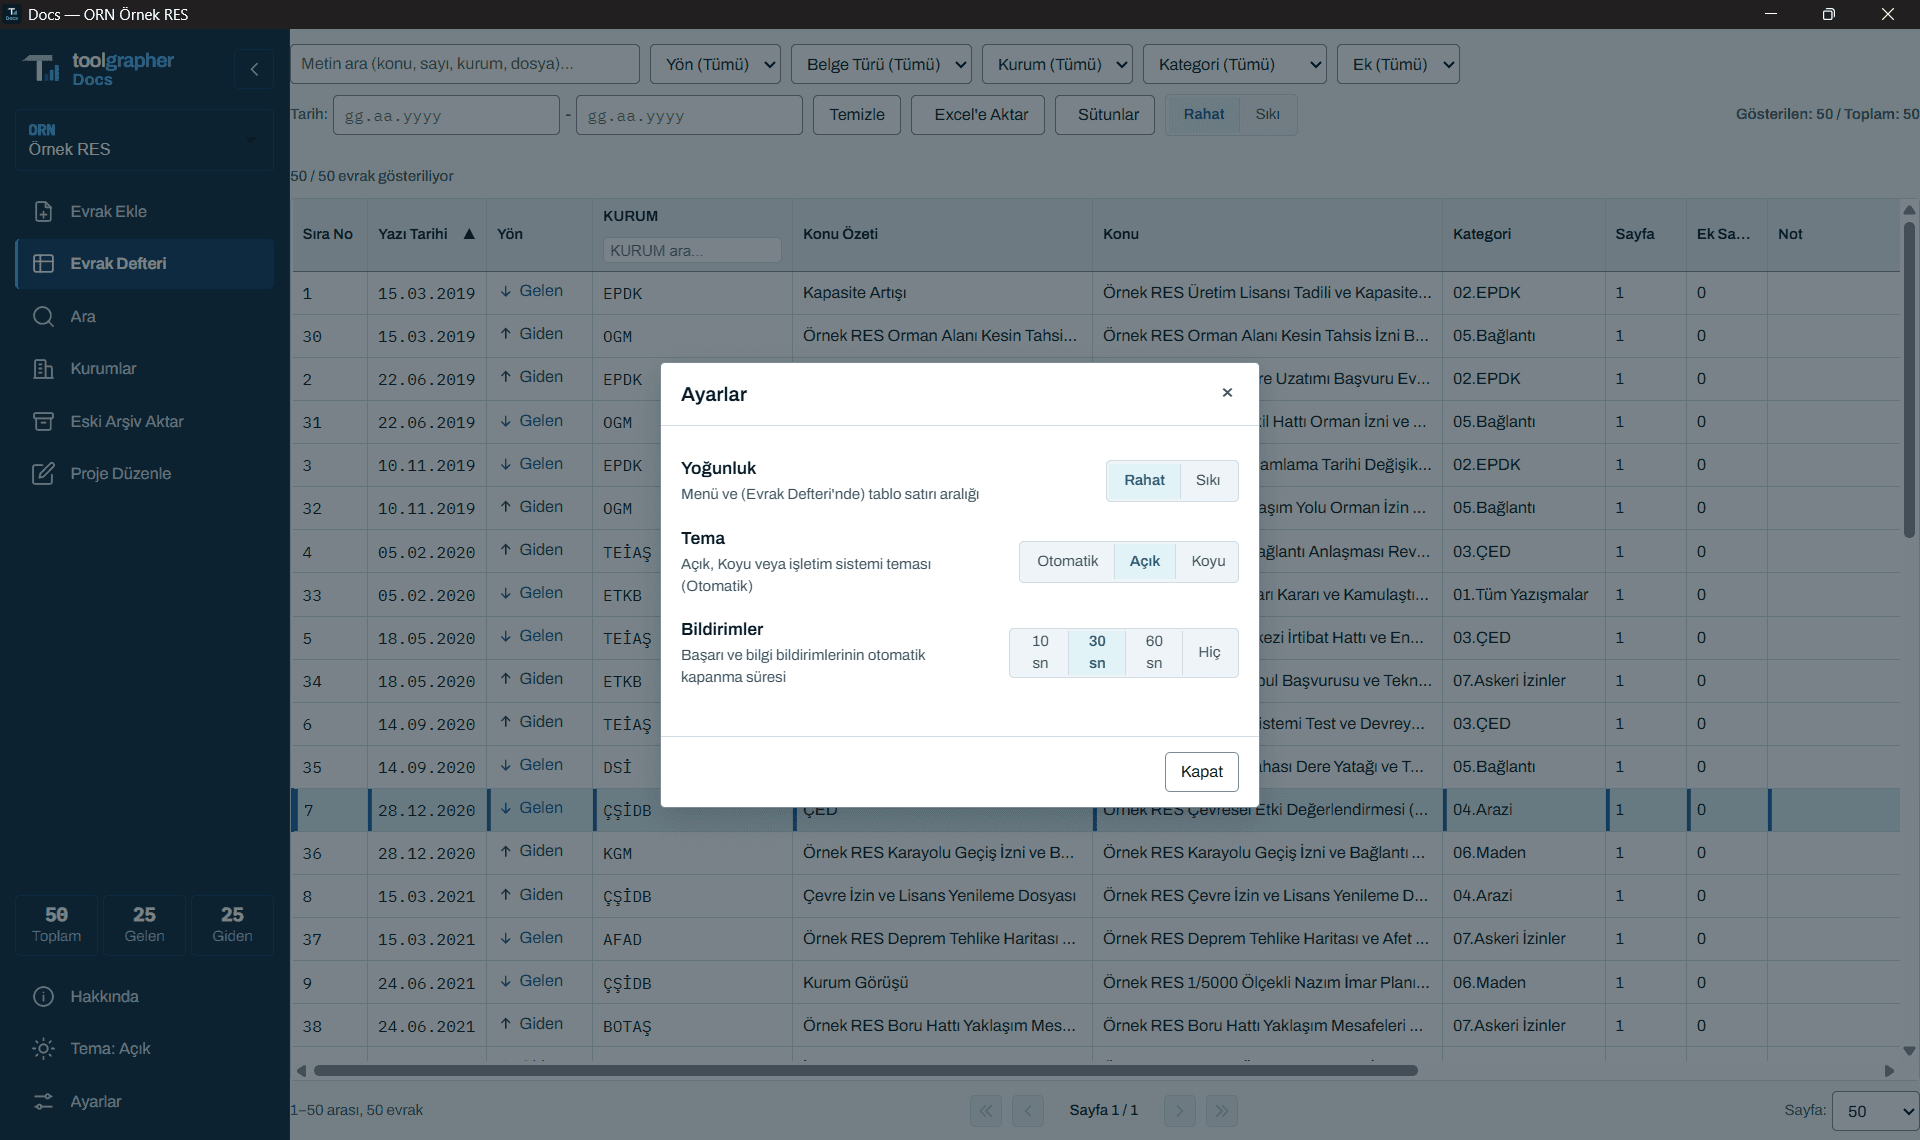1920x1140 pixels.
Task: Open the Sayfa page size dropdown
Action: click(1876, 1111)
